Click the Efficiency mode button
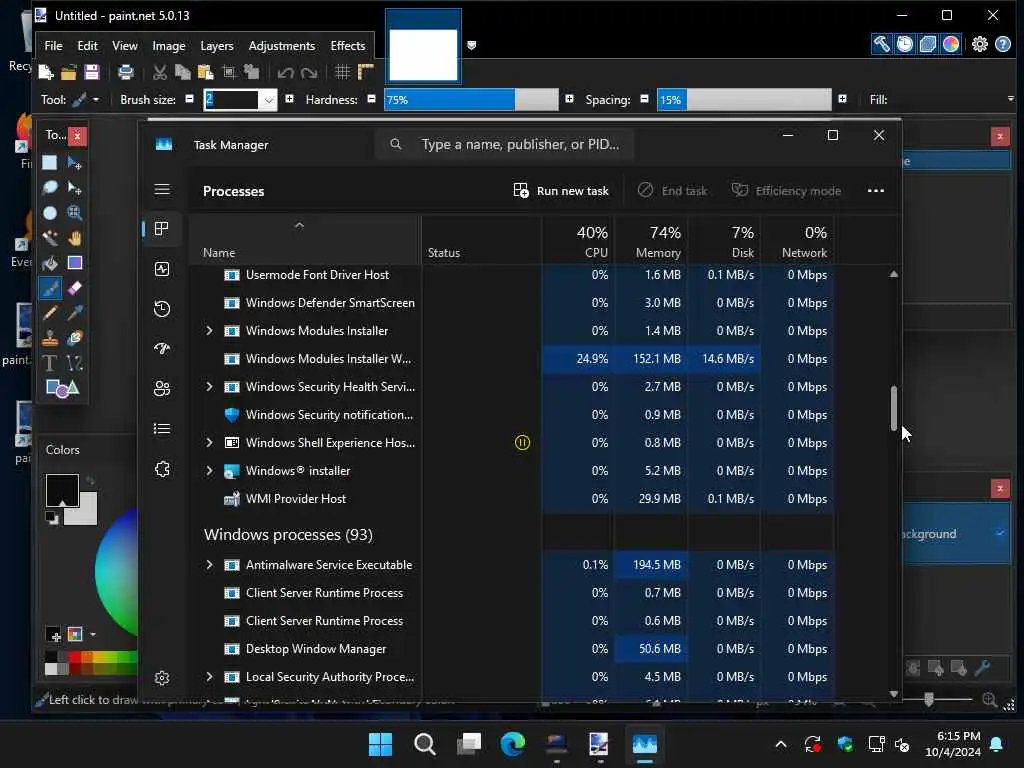Screen dimensions: 1024x768 (786, 191)
